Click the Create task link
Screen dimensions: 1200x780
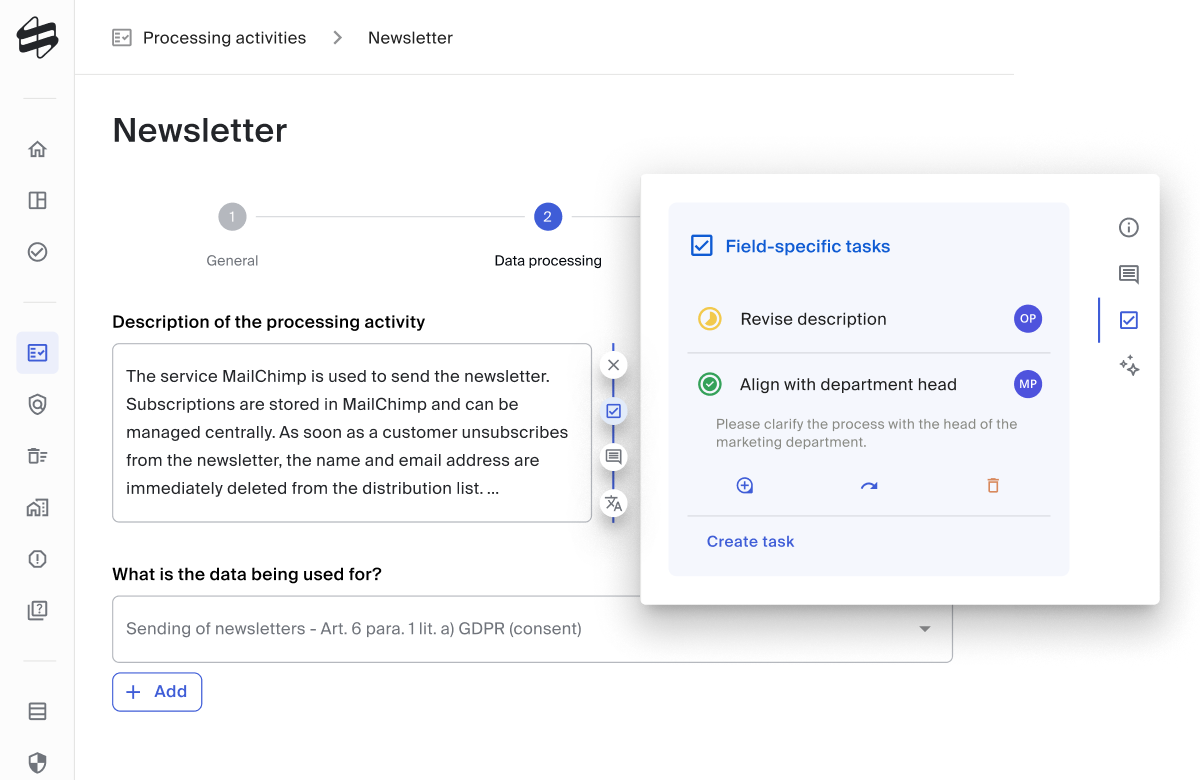(750, 541)
